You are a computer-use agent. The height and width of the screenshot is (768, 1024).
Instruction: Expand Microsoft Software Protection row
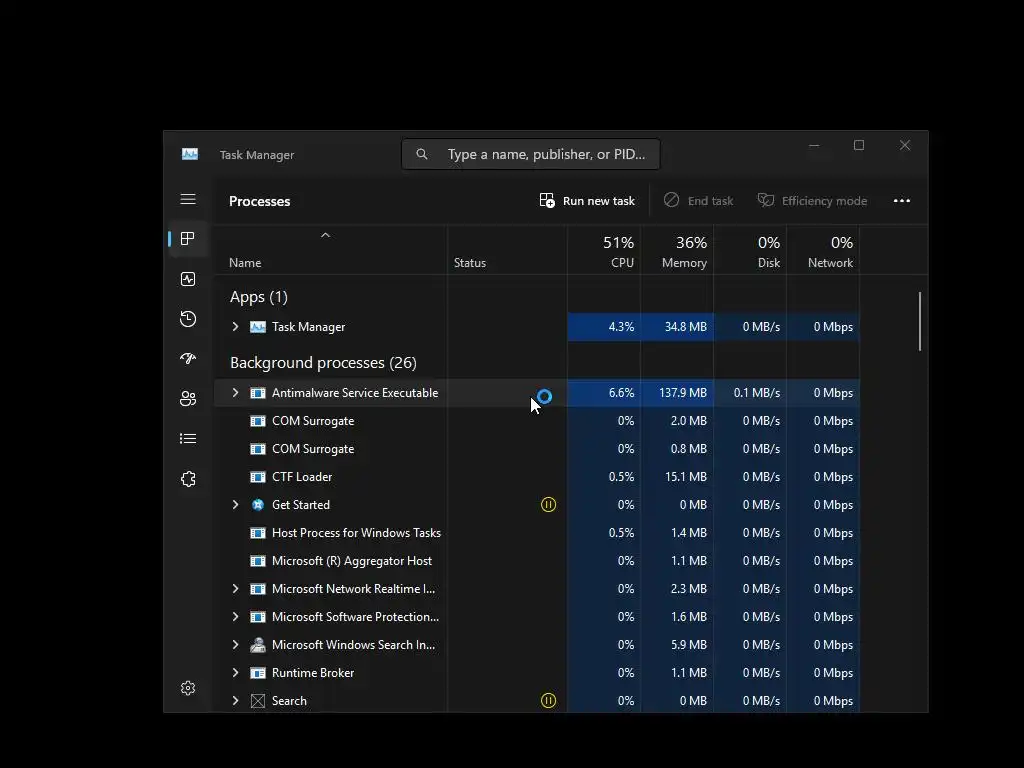click(x=236, y=616)
